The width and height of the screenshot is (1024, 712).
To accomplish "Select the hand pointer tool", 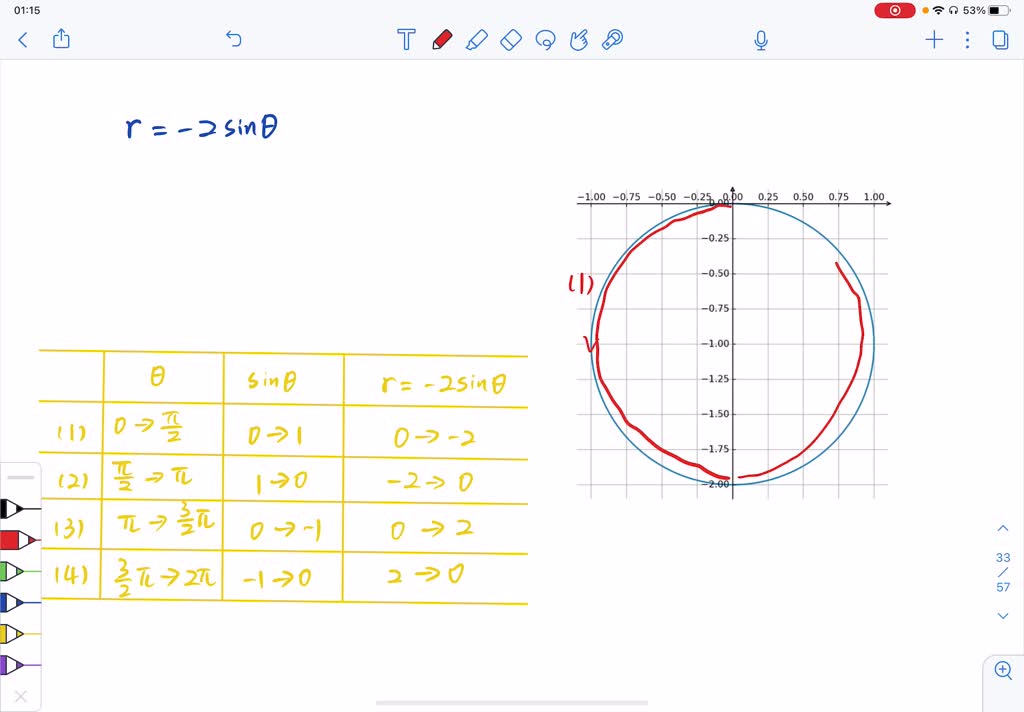I will coord(579,40).
